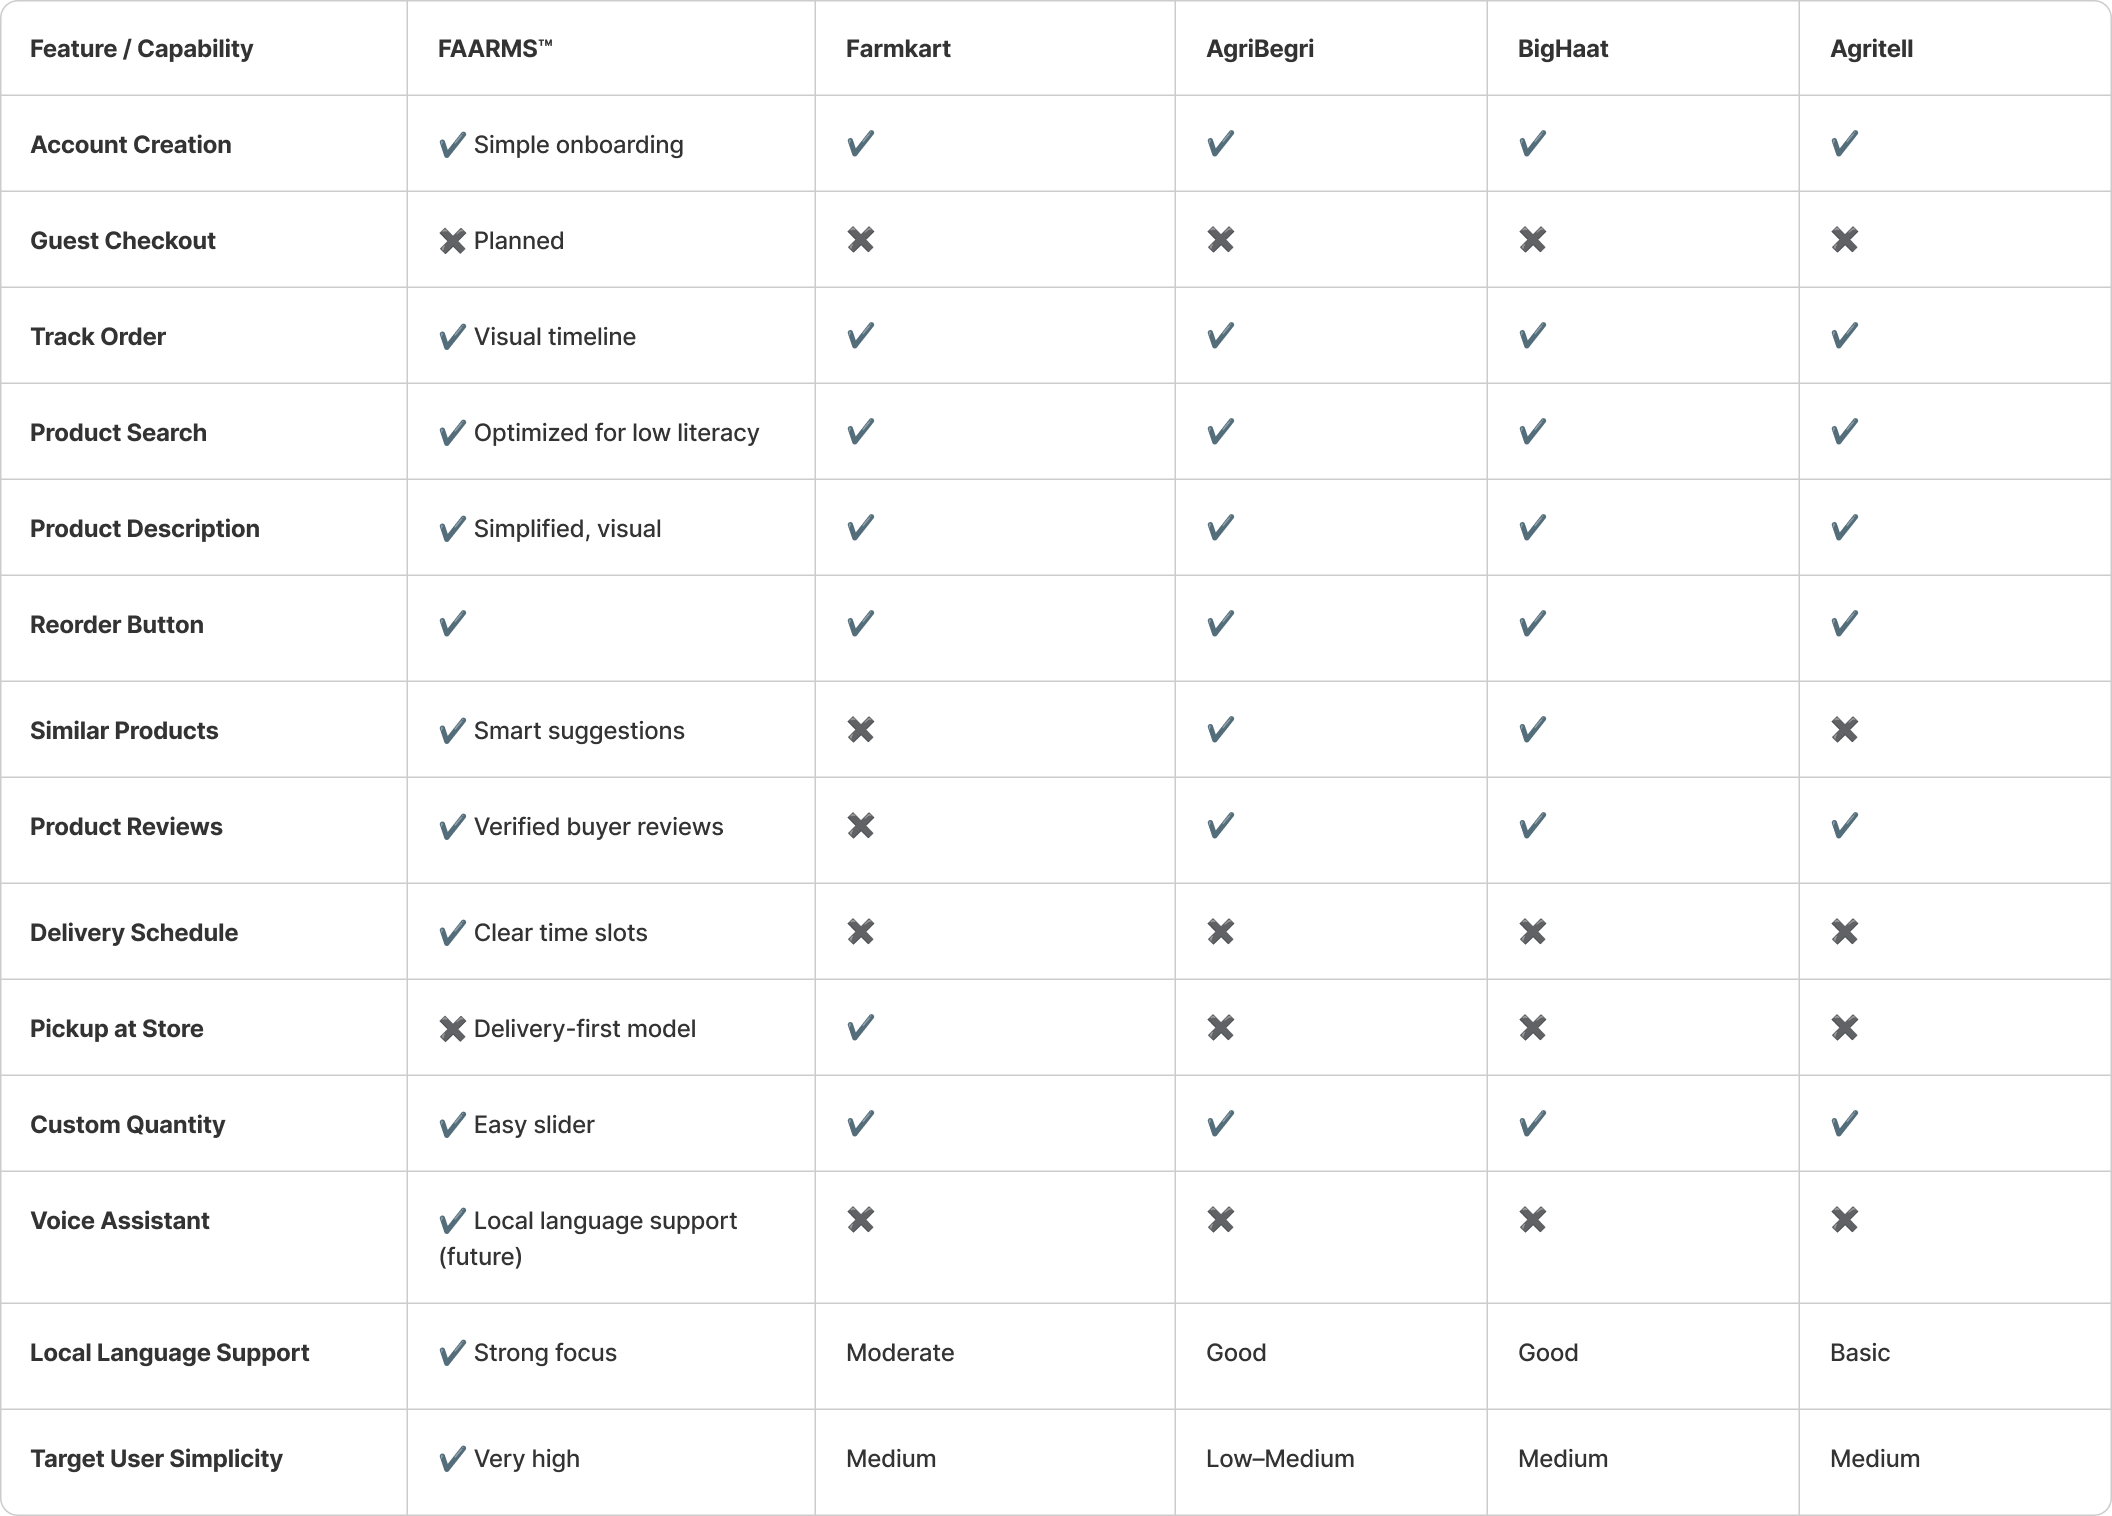2112x1516 pixels.
Task: Click Farmkart's Account Creation checkmark
Action: coord(860,144)
